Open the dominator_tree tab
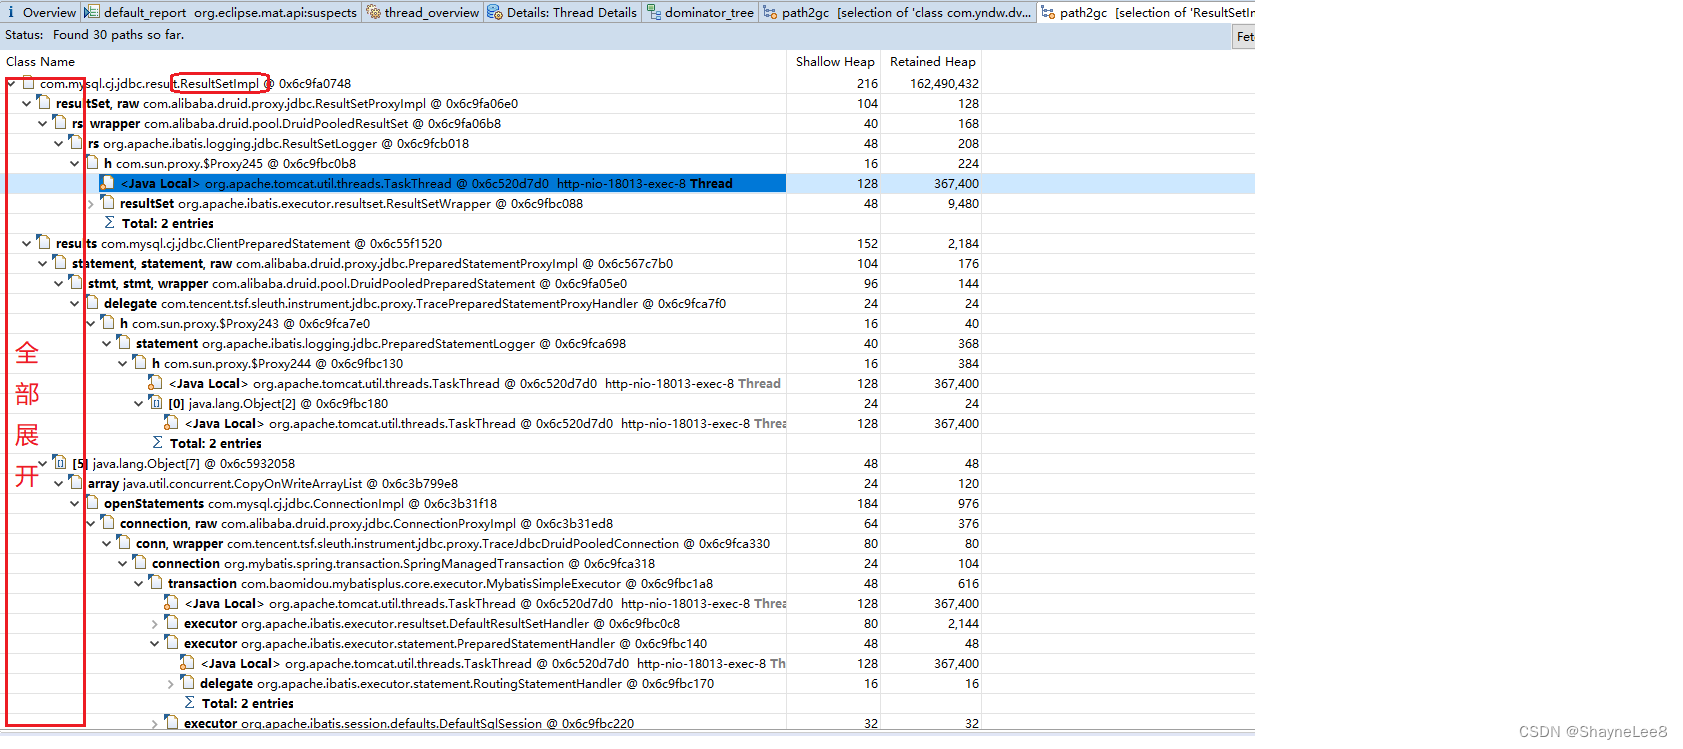 point(700,12)
